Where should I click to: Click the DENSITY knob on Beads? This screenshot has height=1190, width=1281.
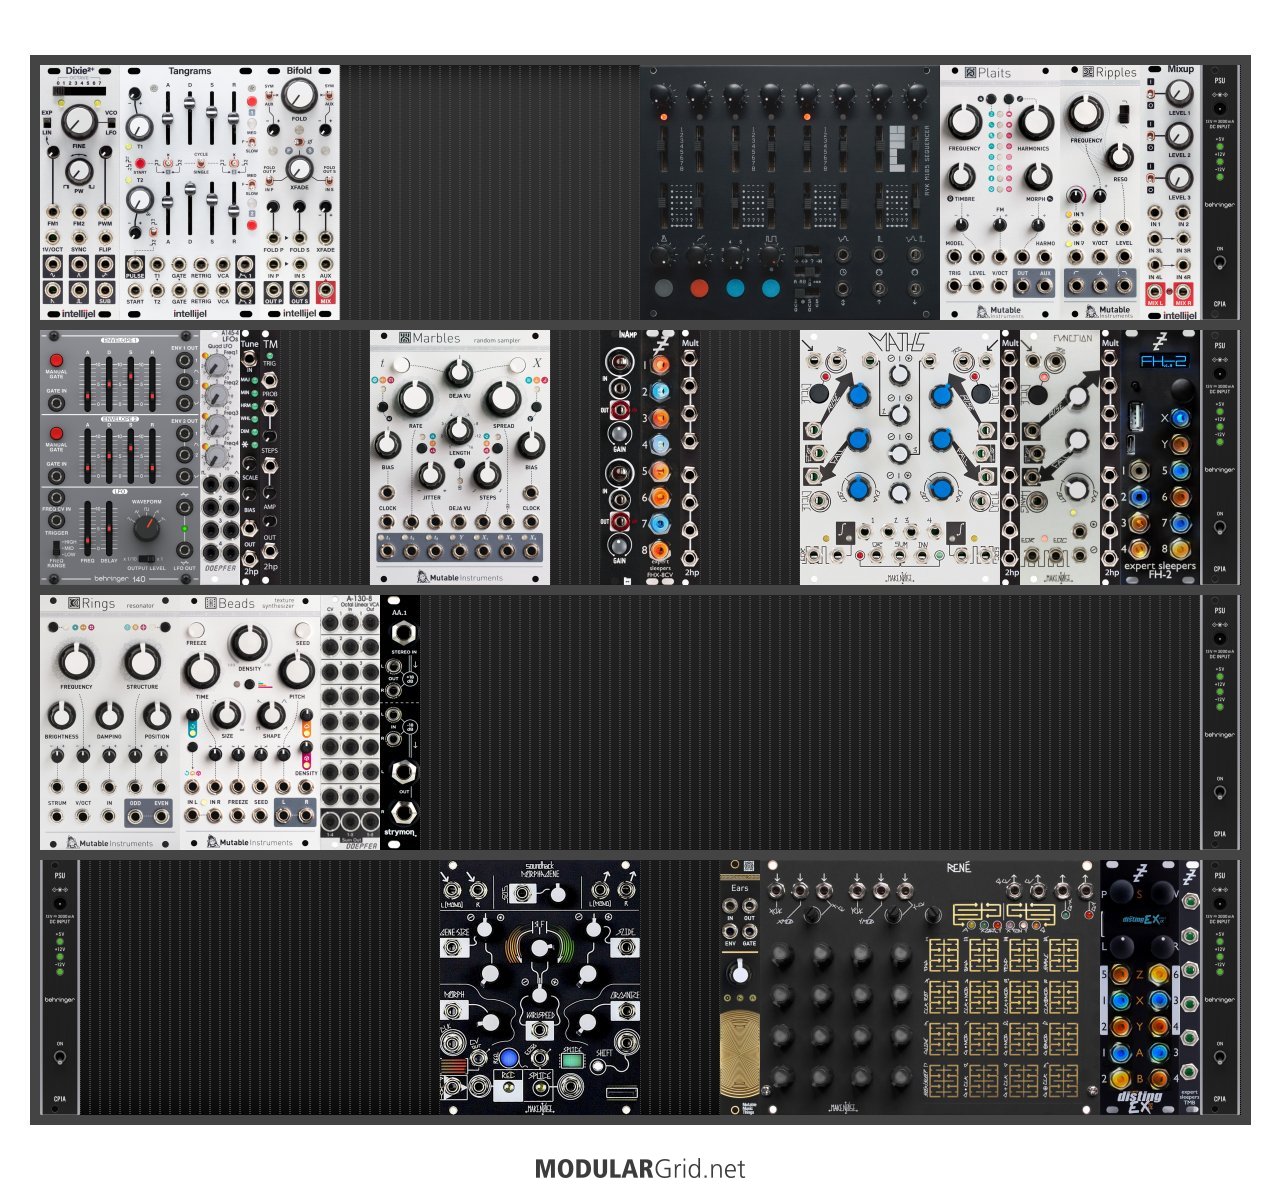coord(249,644)
